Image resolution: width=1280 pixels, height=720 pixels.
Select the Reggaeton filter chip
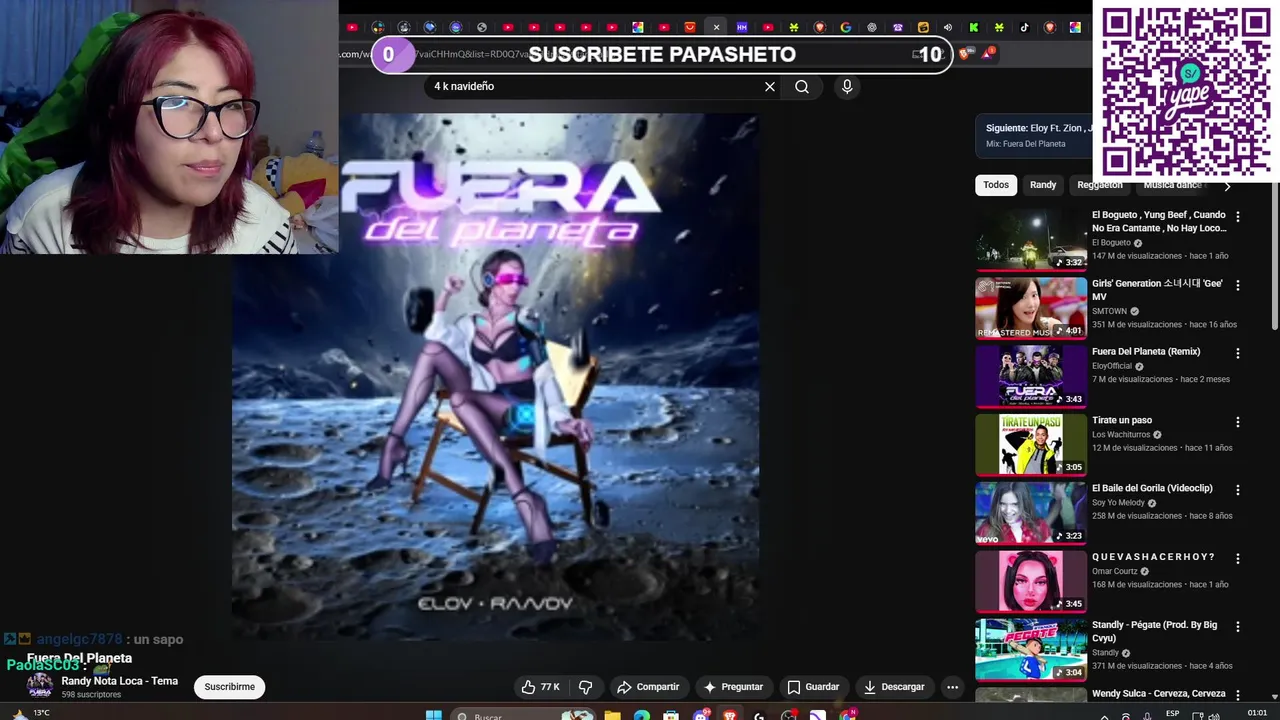click(x=1100, y=185)
